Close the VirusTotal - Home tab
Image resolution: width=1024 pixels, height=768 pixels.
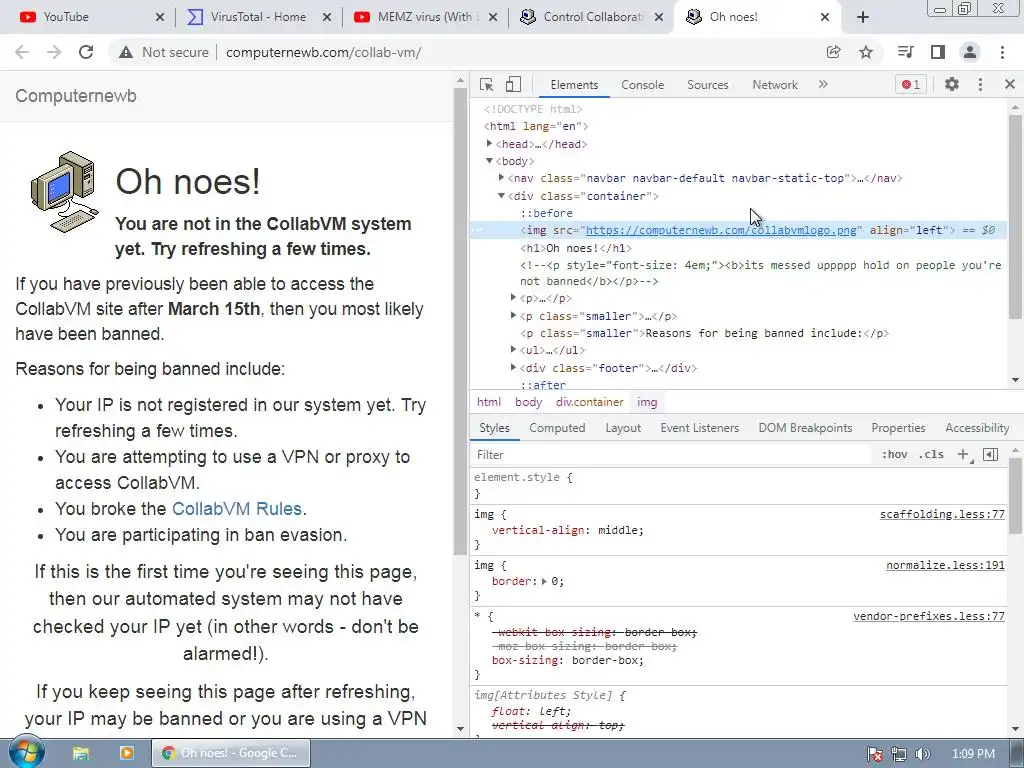pyautogui.click(x=327, y=17)
